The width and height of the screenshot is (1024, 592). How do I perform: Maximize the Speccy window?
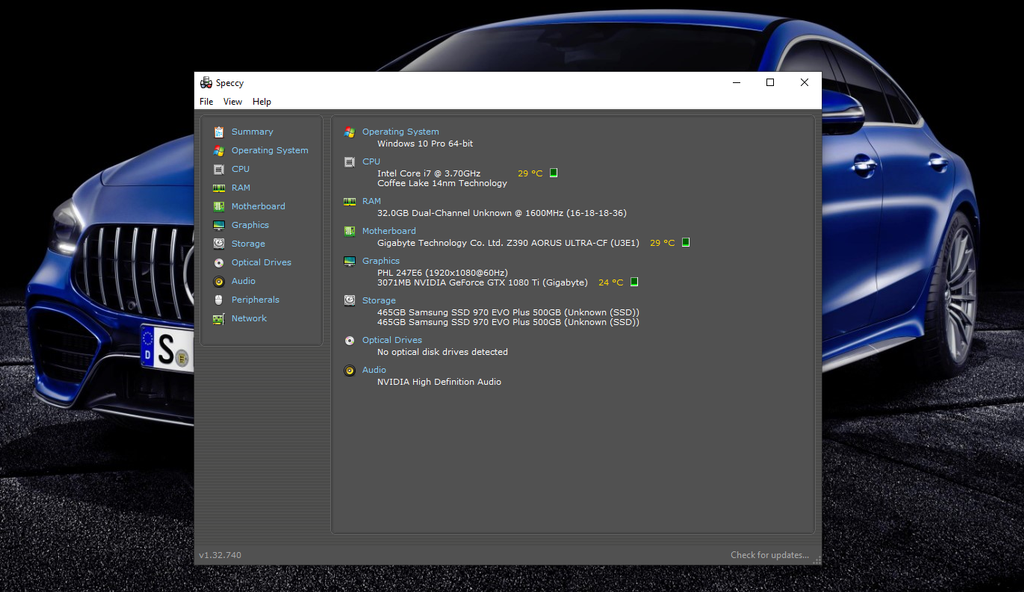click(770, 83)
